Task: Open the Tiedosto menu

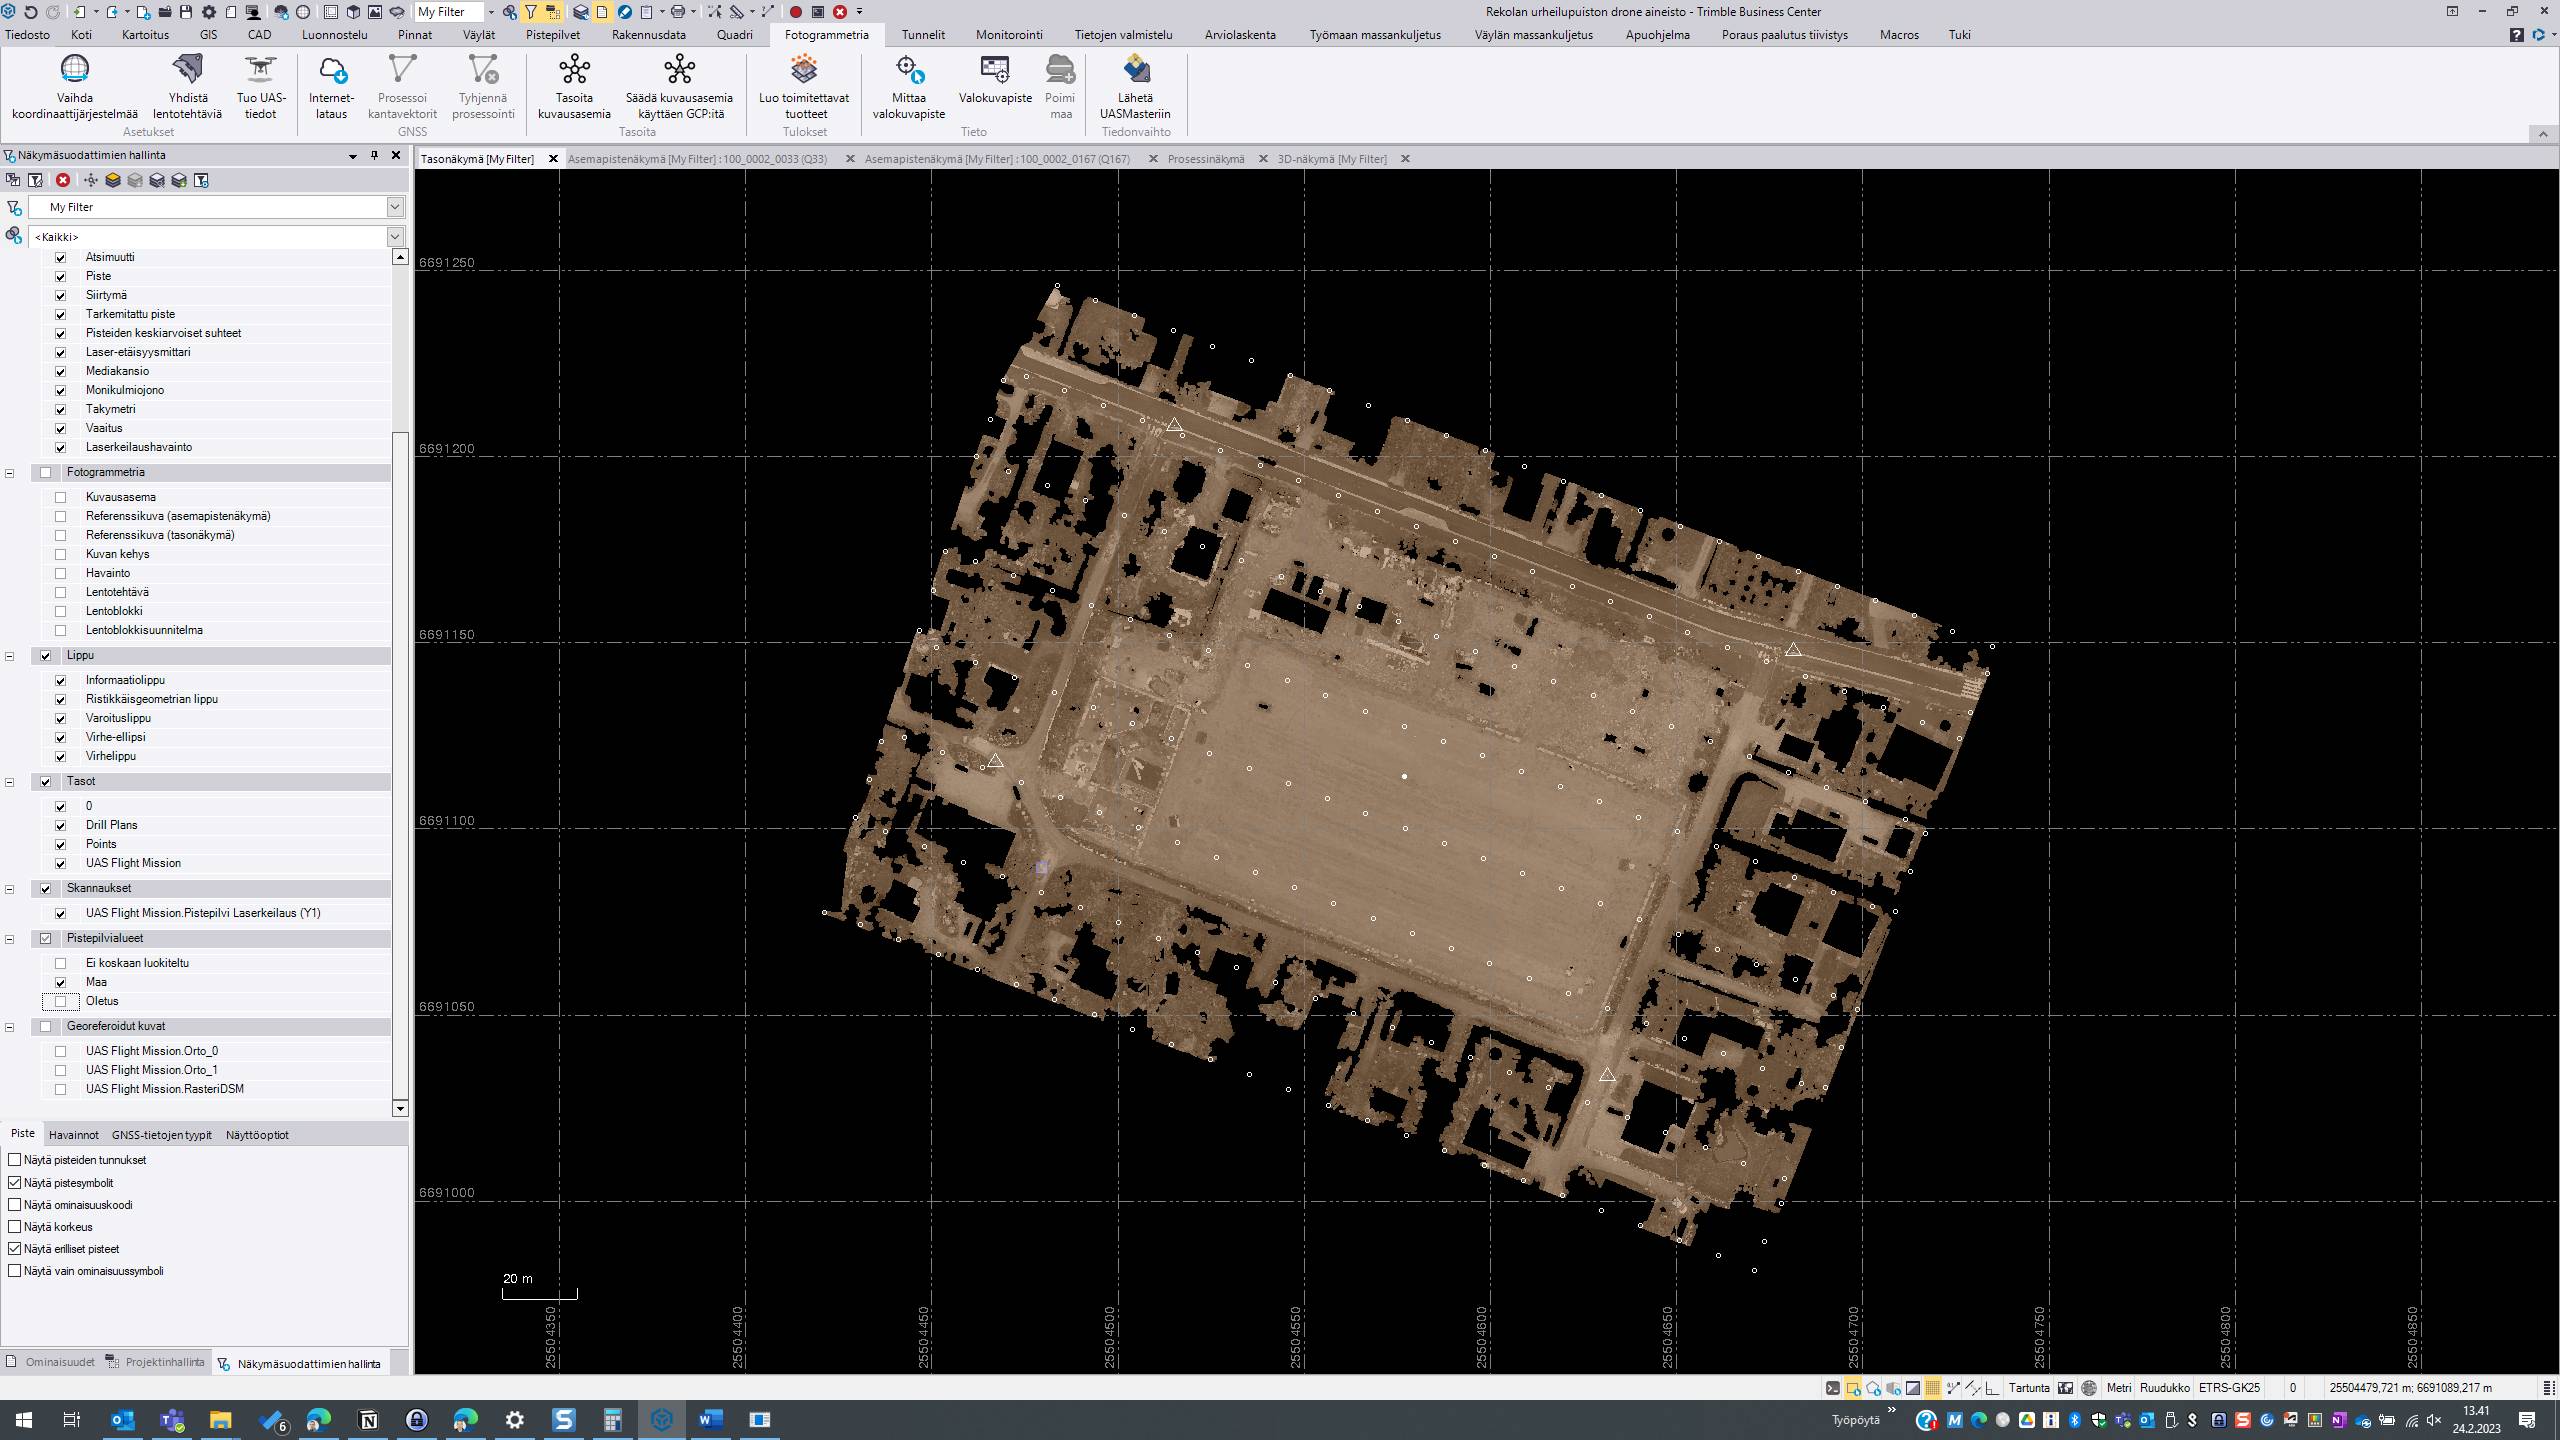Action: pos(27,35)
